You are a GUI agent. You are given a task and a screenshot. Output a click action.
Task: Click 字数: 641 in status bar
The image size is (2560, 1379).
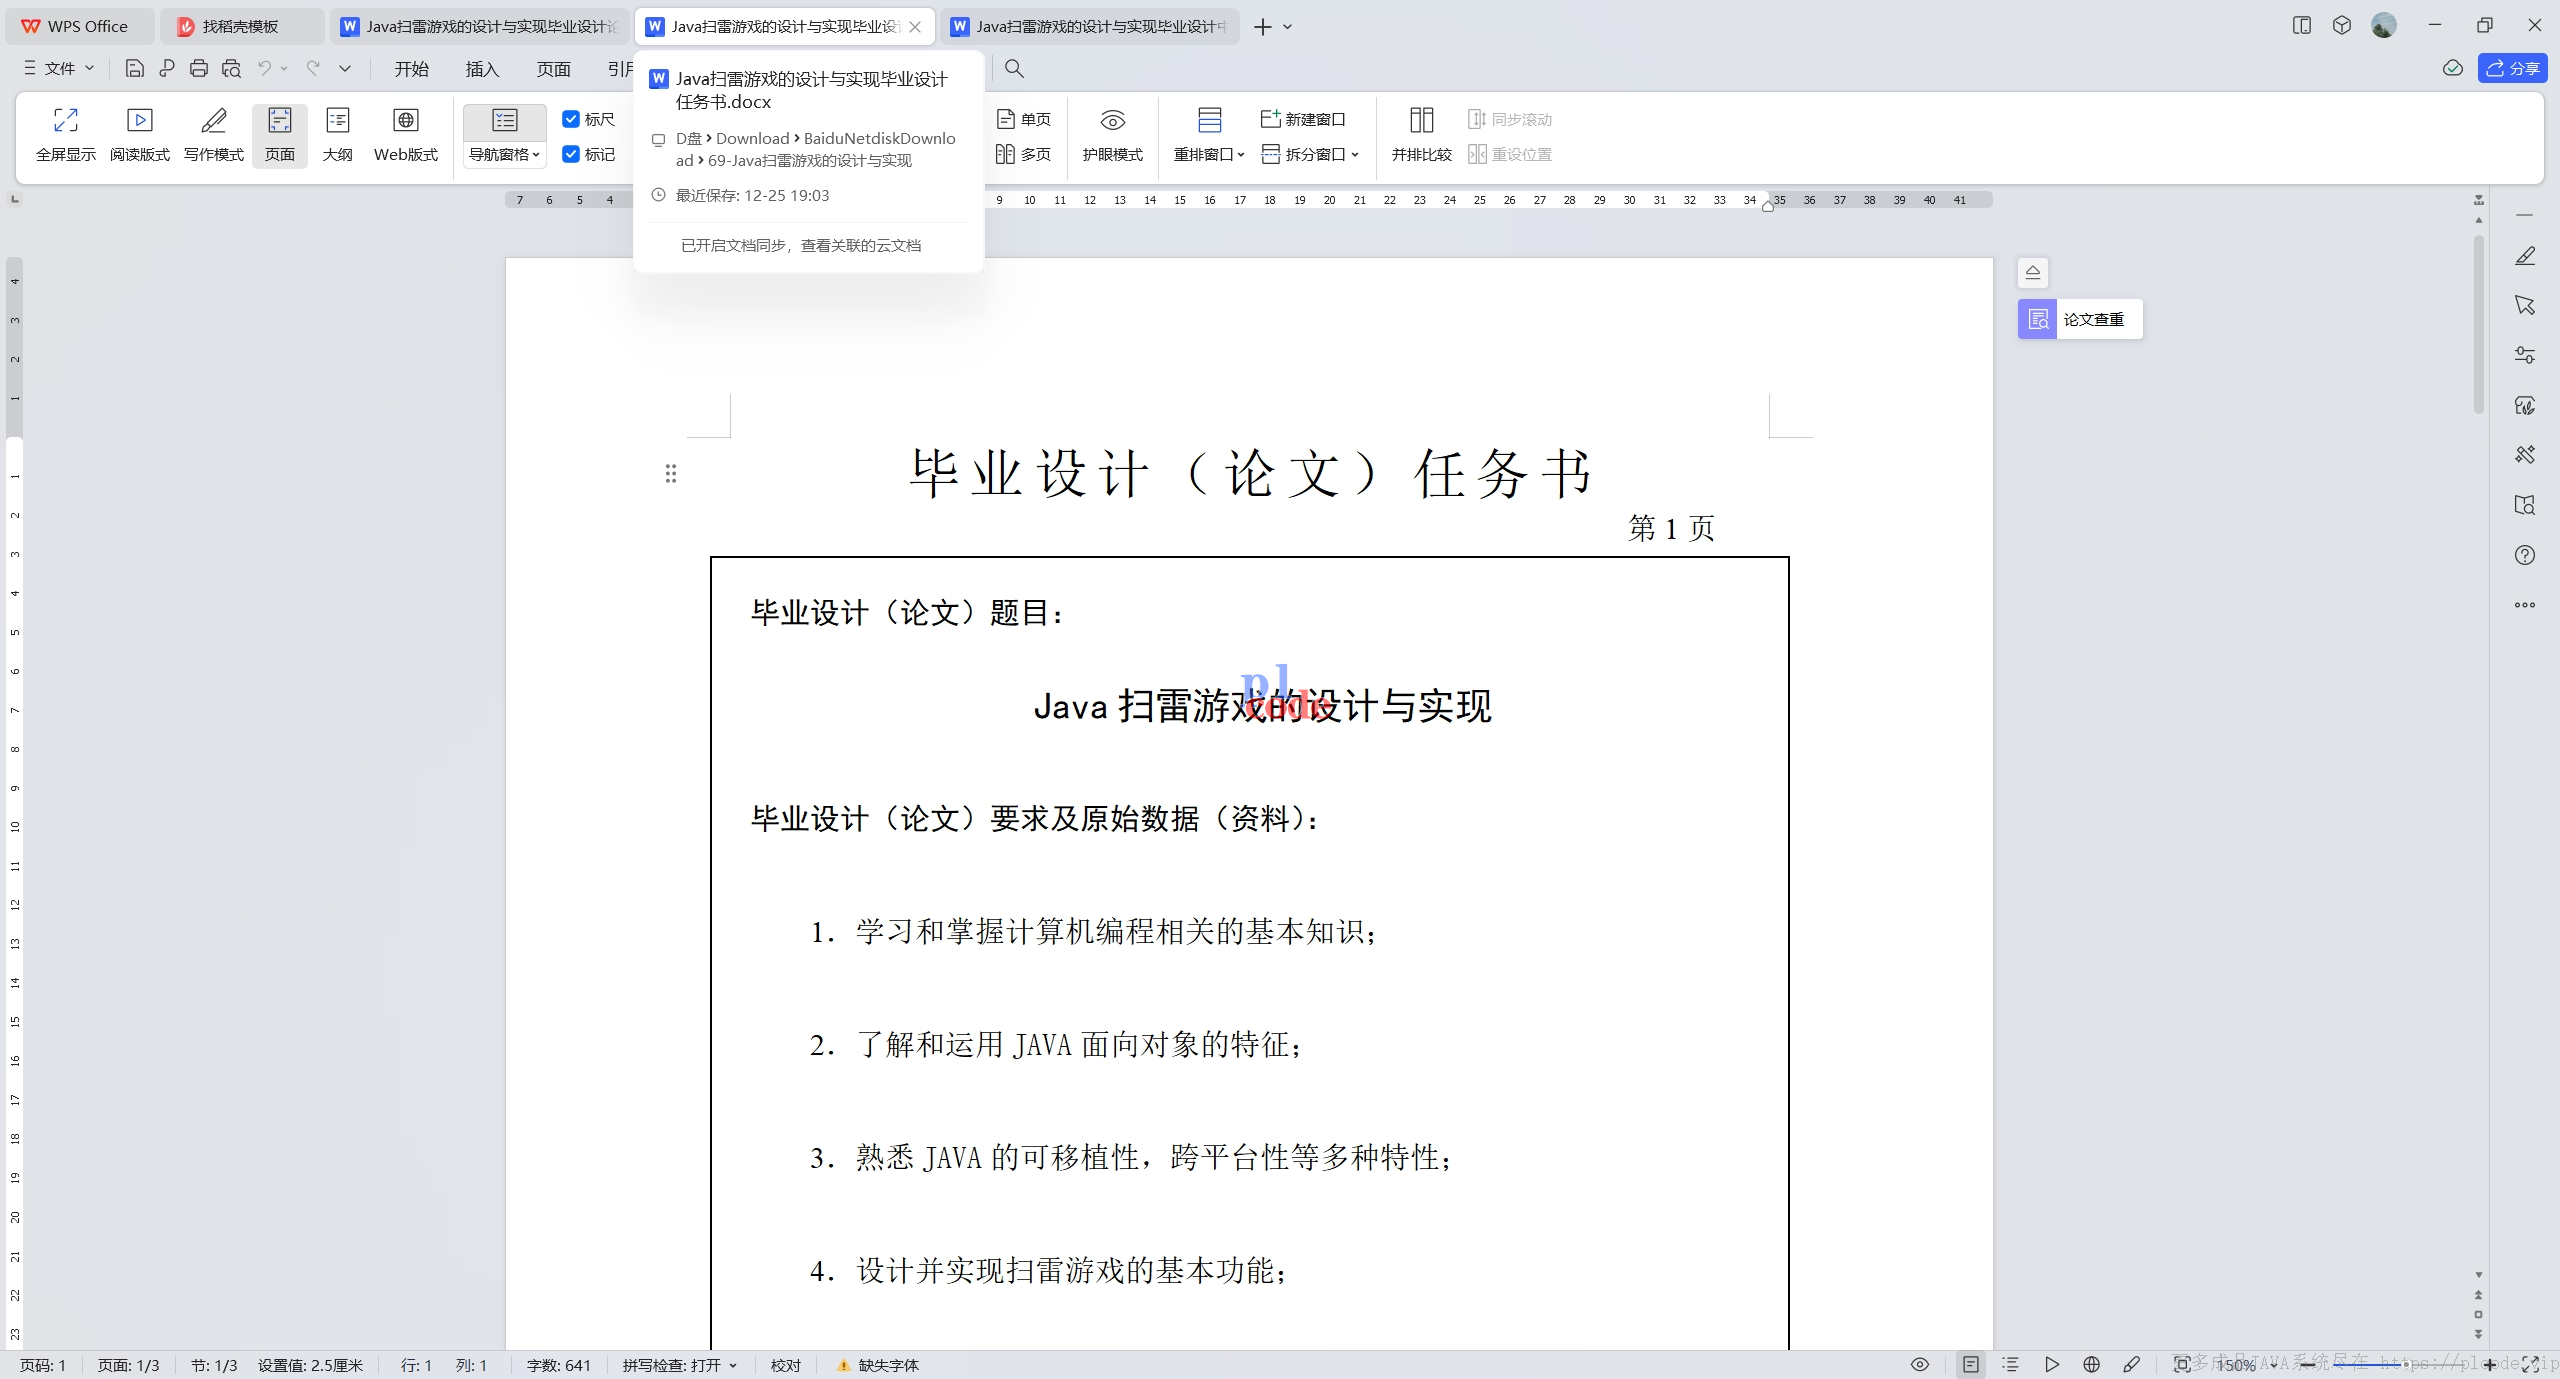tap(558, 1365)
